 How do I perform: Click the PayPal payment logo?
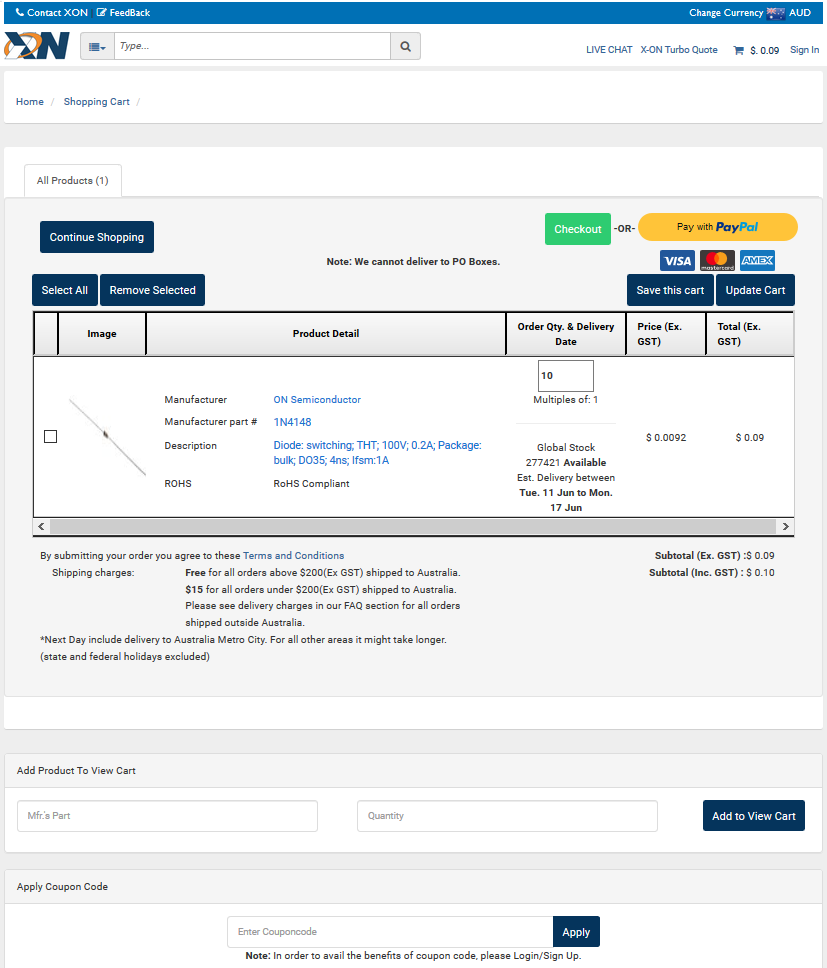(717, 227)
